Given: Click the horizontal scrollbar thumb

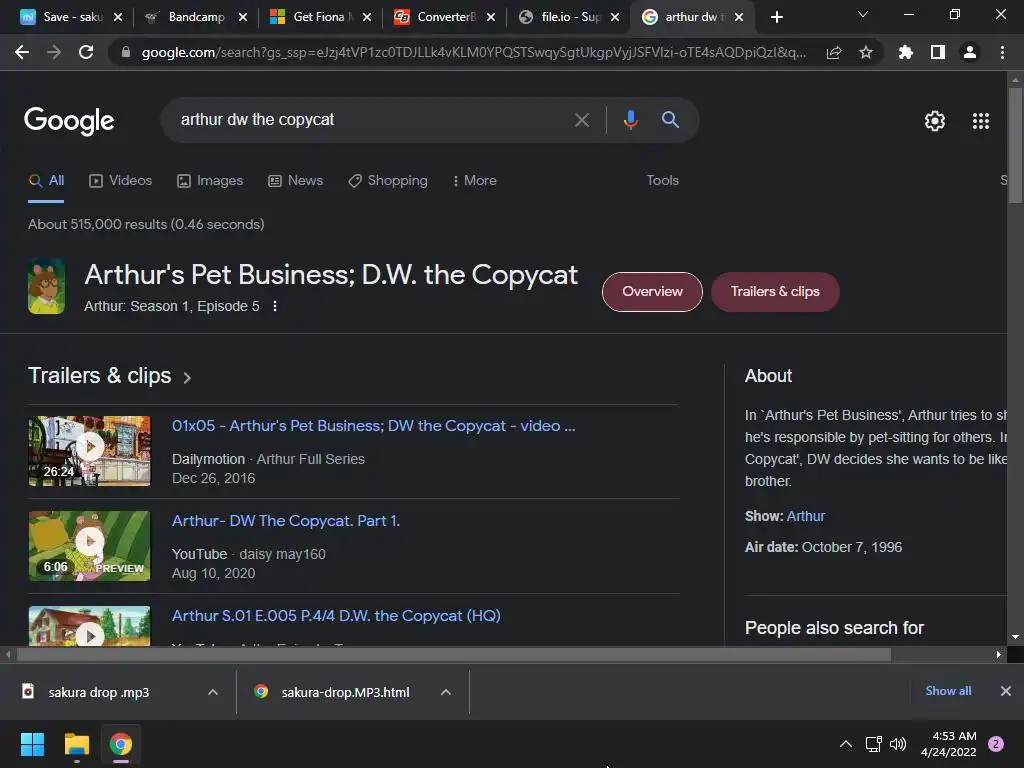Looking at the screenshot, I should 454,654.
